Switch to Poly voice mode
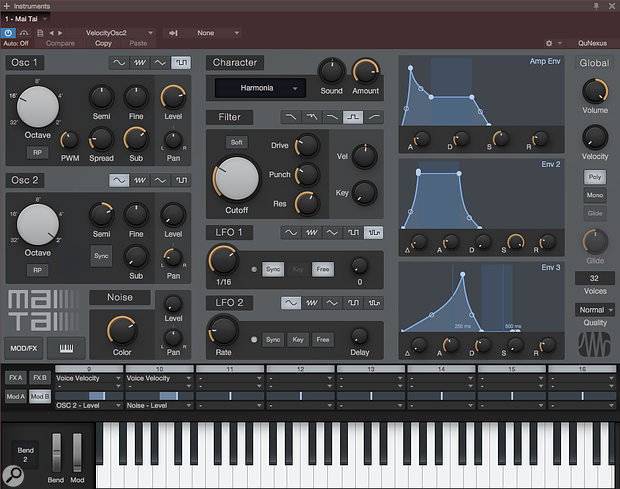 (x=595, y=177)
